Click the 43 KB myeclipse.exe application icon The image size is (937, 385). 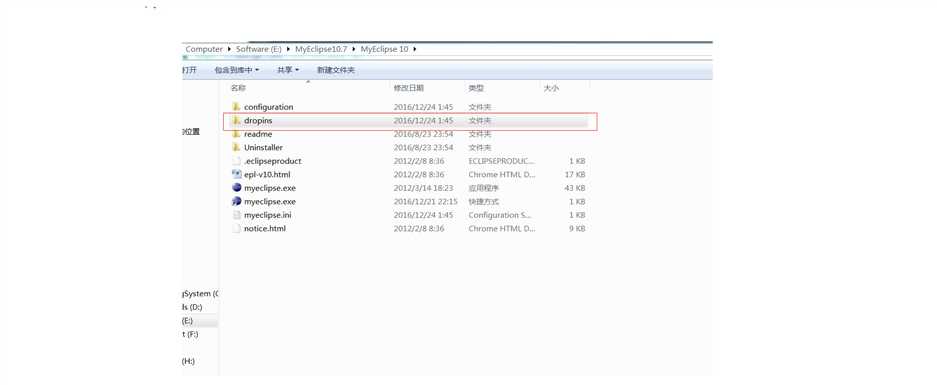pyautogui.click(x=237, y=188)
